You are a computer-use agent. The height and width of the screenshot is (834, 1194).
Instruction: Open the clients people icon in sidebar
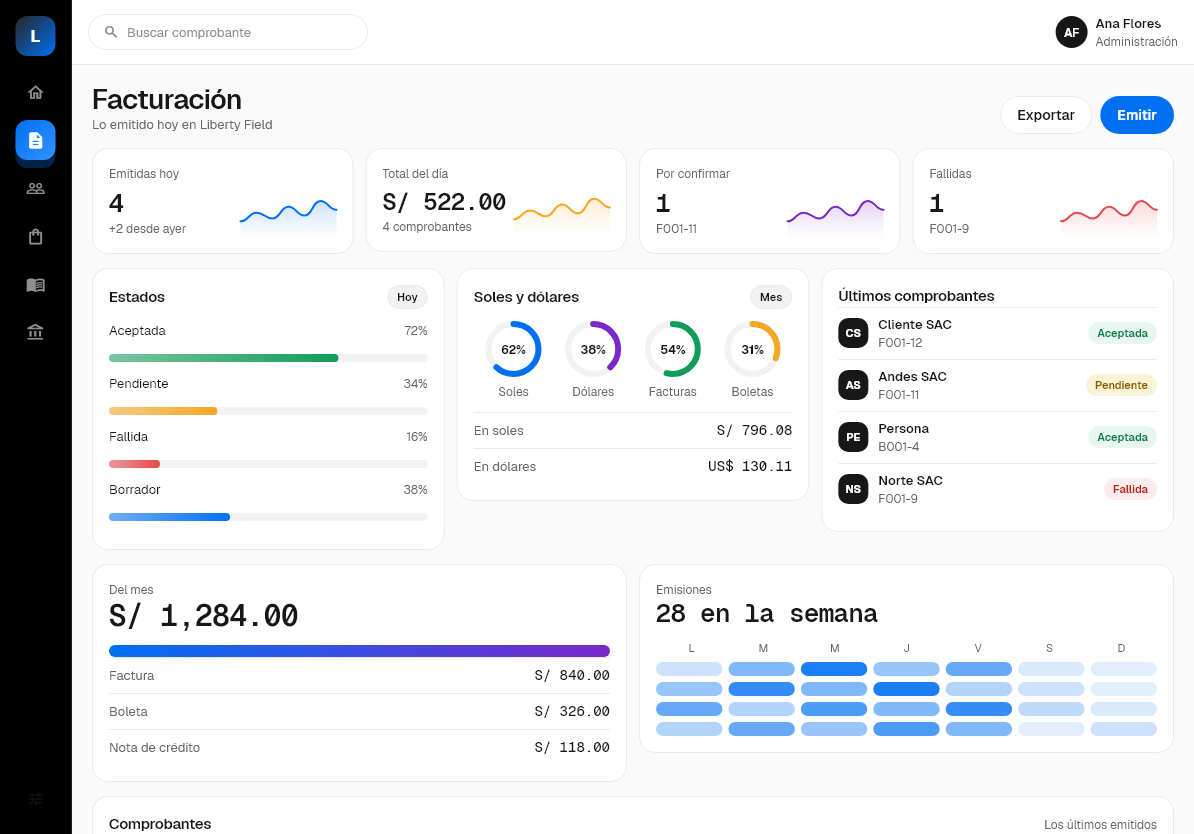click(x=35, y=189)
